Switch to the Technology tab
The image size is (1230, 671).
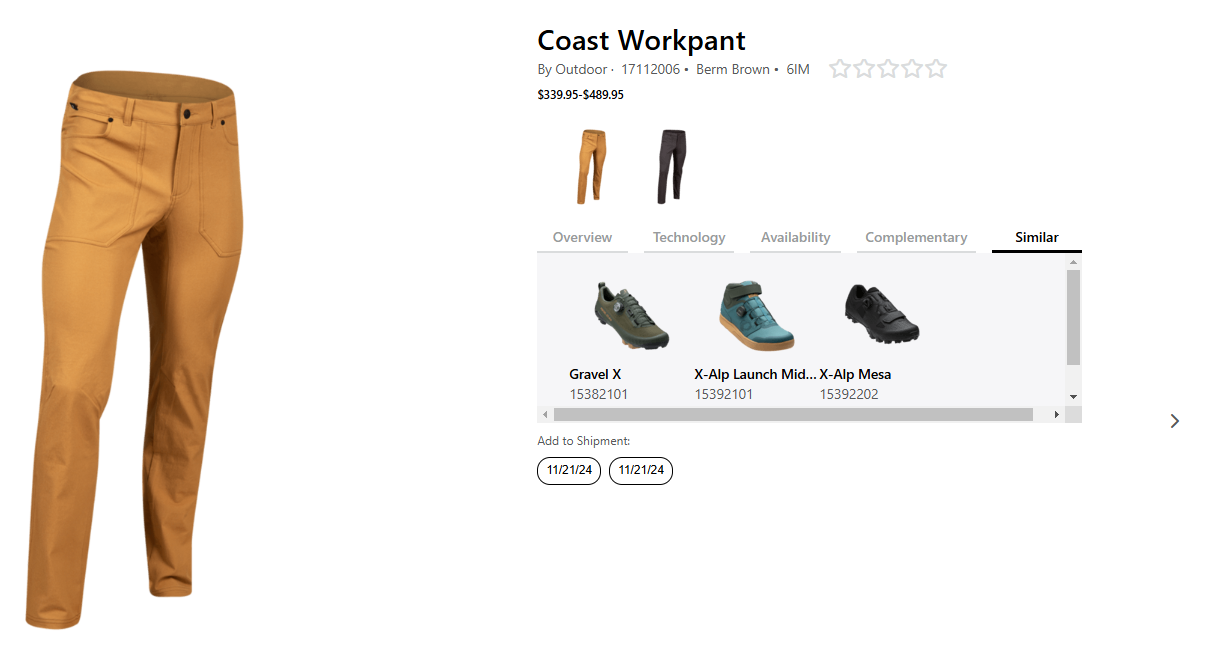[x=689, y=238]
